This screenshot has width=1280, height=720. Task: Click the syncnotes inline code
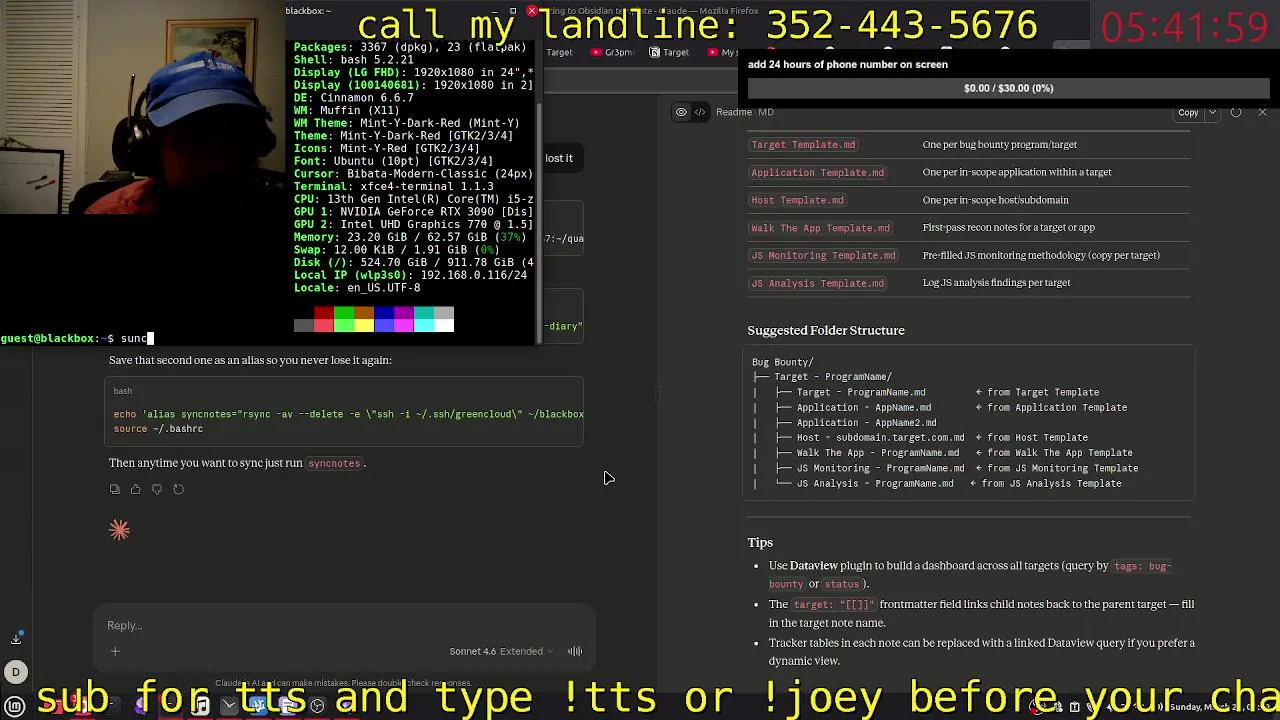[x=334, y=463]
